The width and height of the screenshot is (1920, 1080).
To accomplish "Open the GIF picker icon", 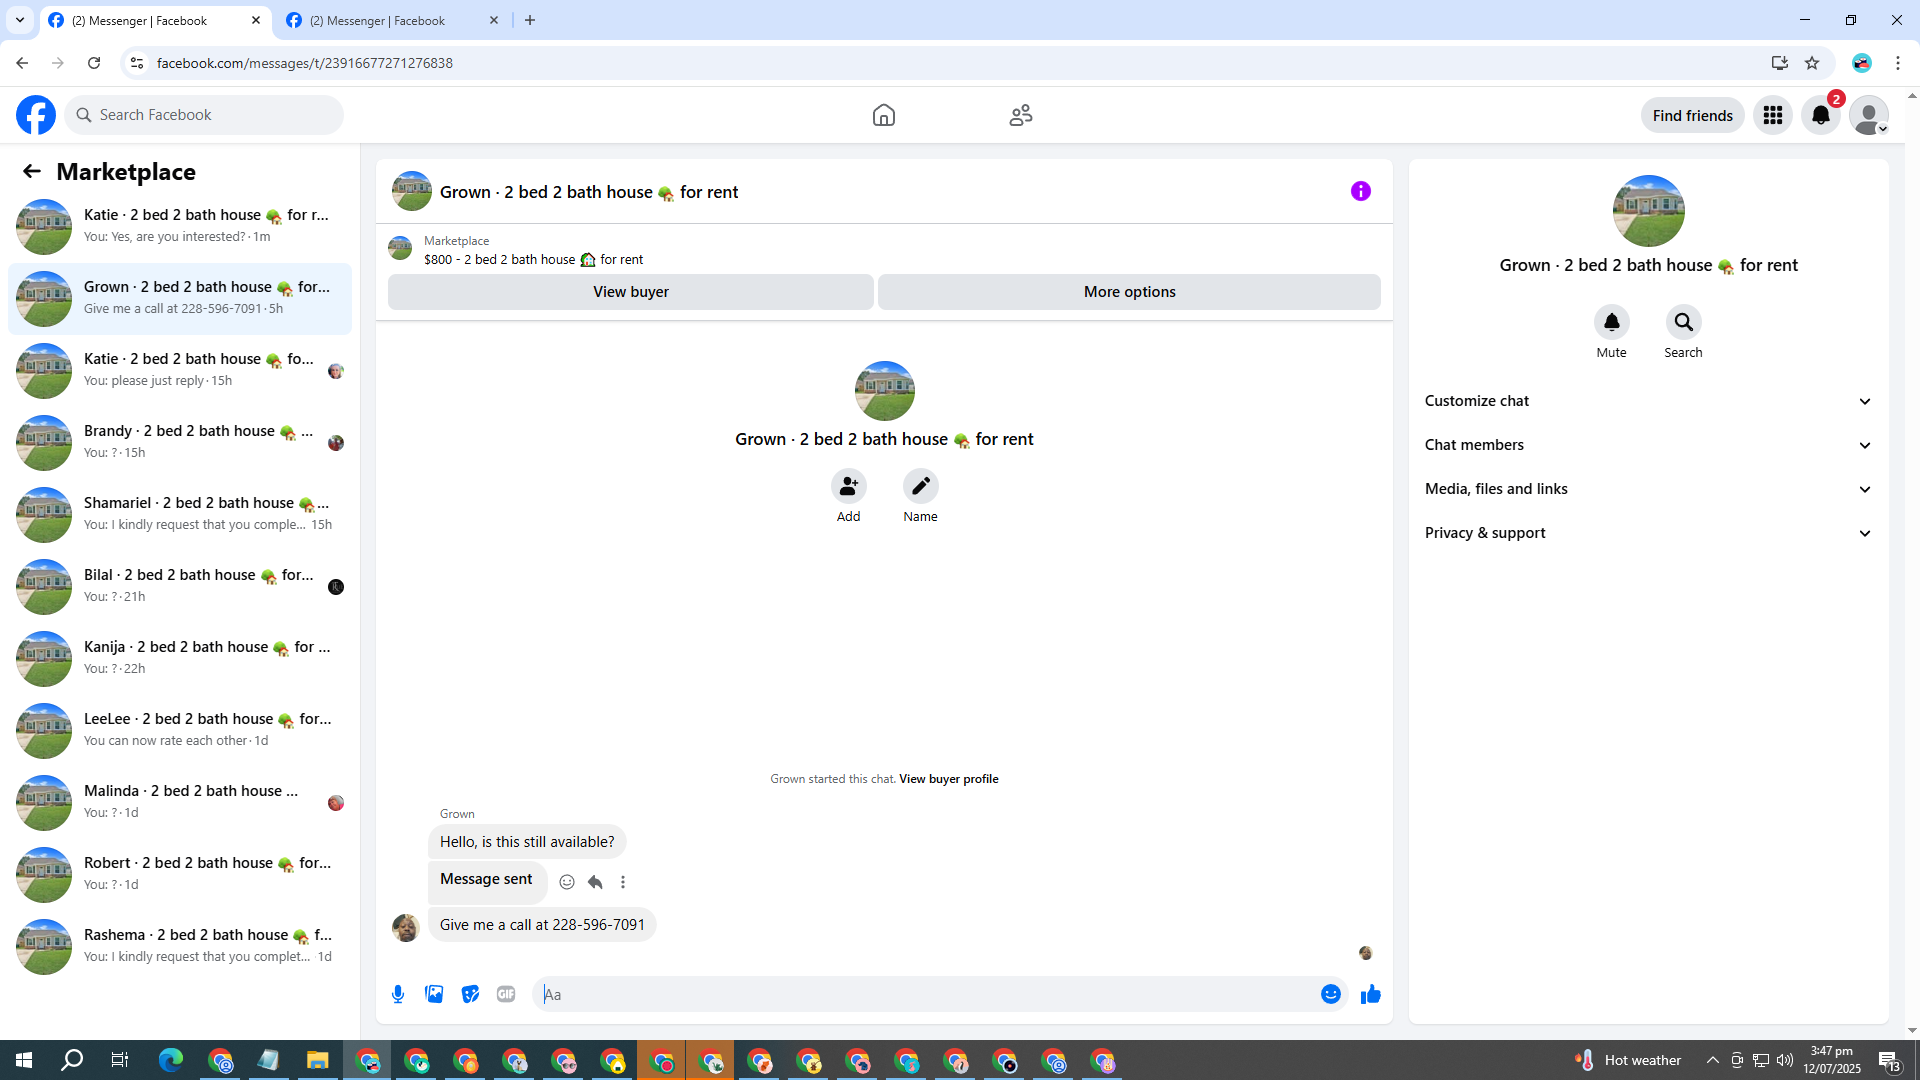I will coord(506,994).
